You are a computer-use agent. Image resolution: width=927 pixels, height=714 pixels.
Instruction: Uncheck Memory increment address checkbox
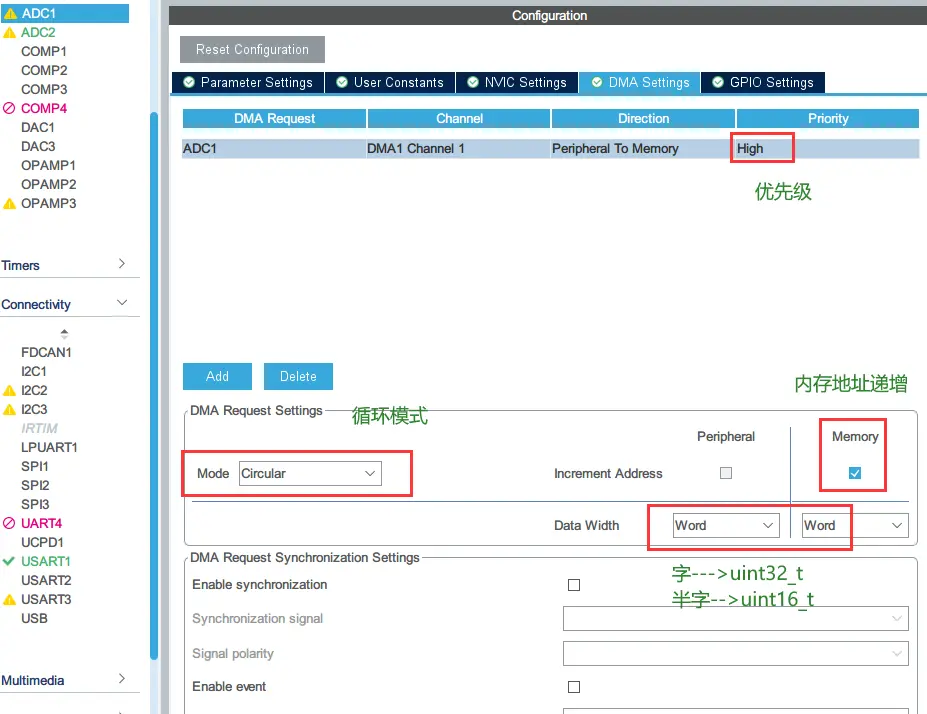(855, 473)
